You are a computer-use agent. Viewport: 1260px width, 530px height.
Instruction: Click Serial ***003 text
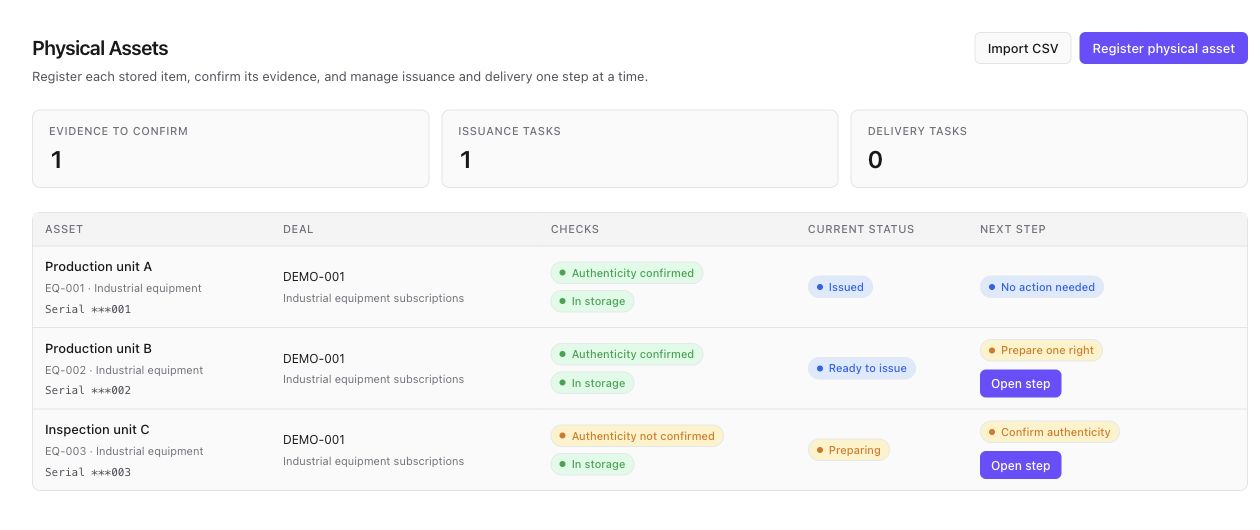tap(88, 473)
